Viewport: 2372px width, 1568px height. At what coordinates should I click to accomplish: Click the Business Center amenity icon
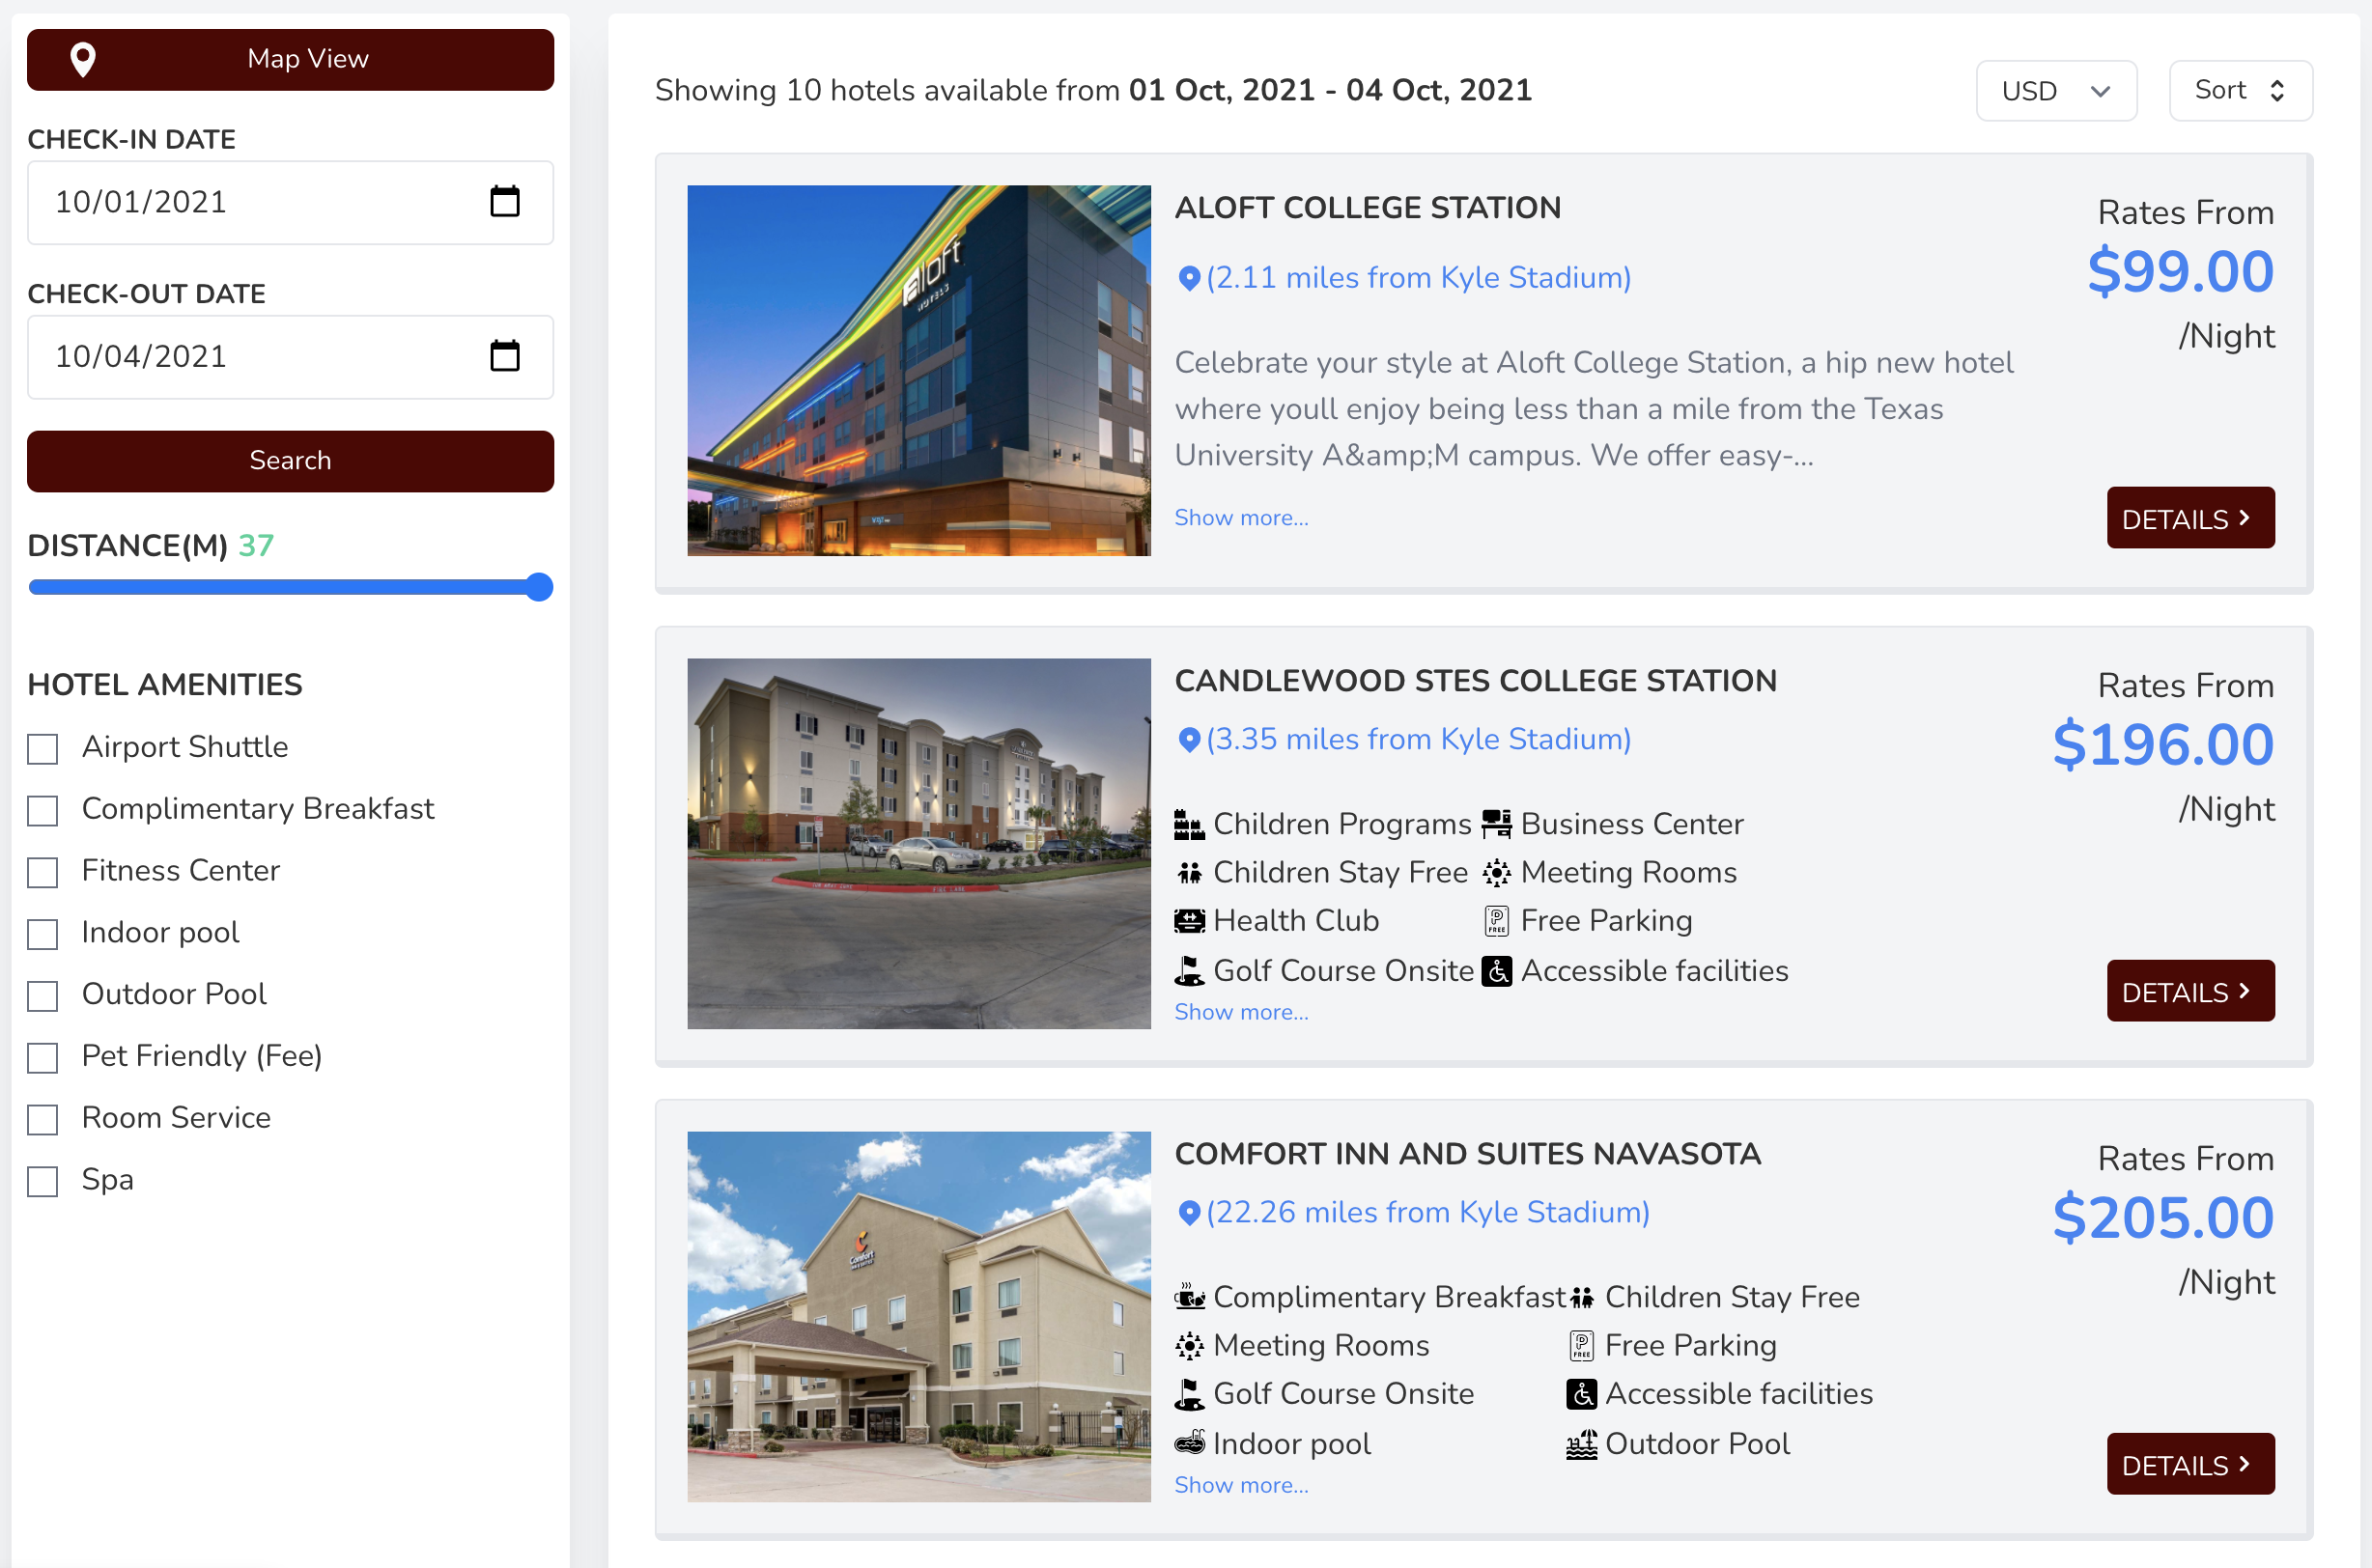[1497, 825]
